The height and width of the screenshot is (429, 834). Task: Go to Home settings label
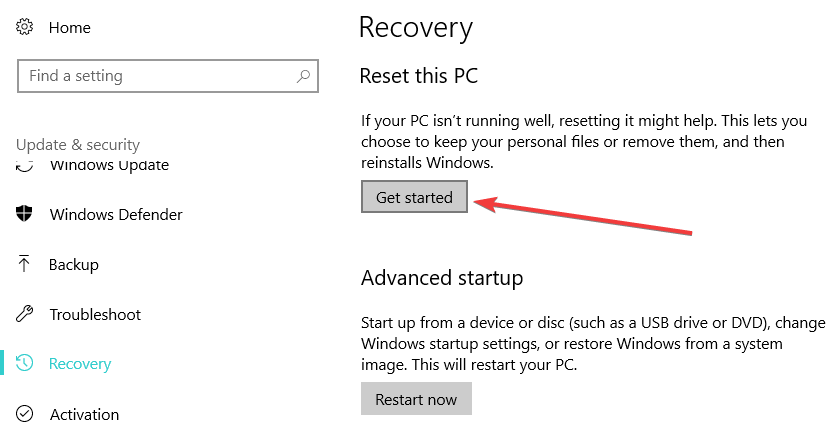click(70, 29)
